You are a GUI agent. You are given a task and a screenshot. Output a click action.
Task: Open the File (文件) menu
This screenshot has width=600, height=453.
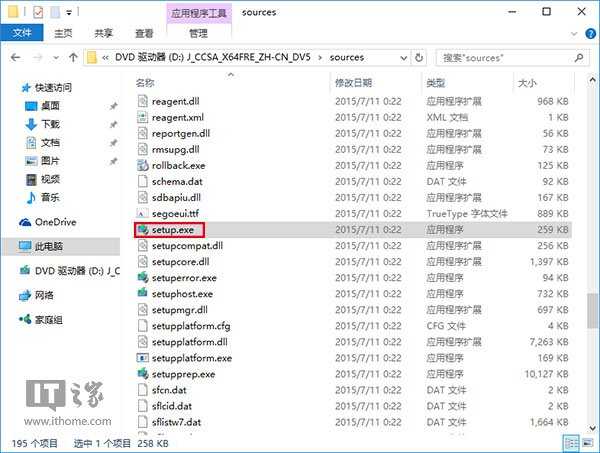[22, 33]
